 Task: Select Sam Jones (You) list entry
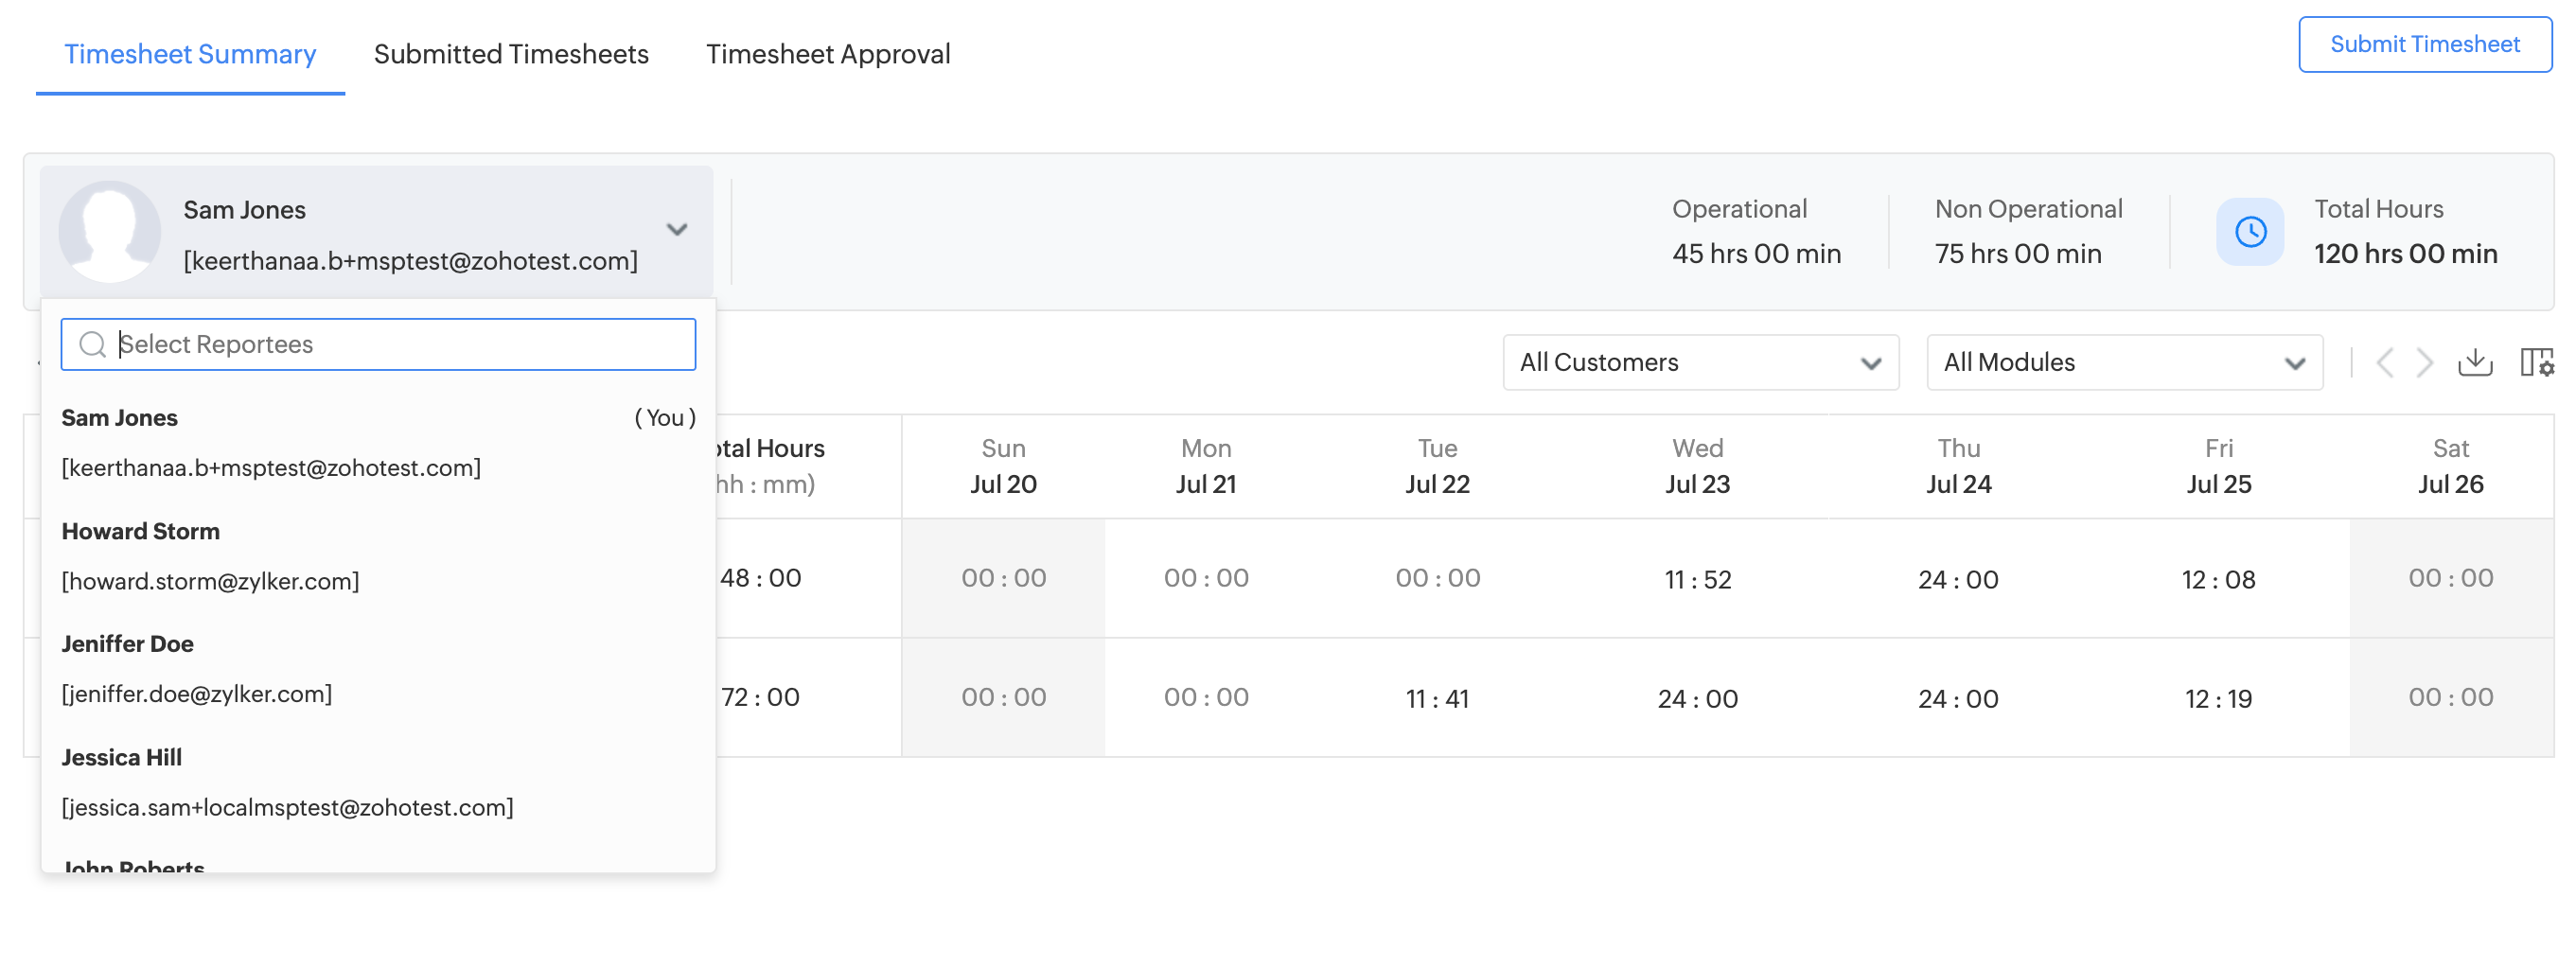coord(270,442)
